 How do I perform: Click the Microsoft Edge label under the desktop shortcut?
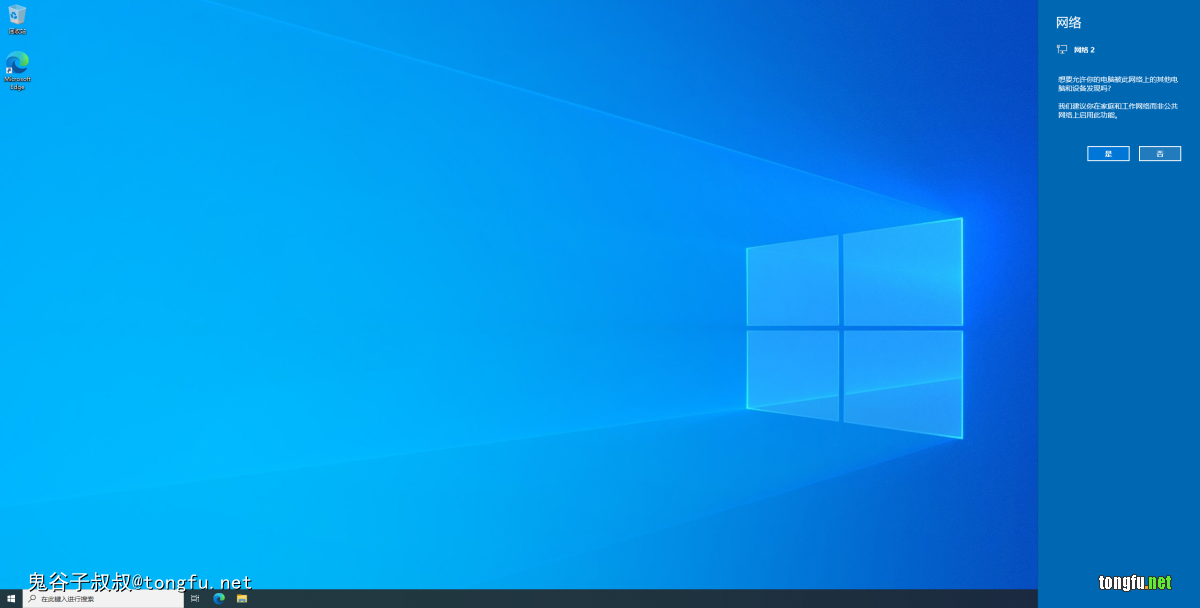(x=17, y=83)
